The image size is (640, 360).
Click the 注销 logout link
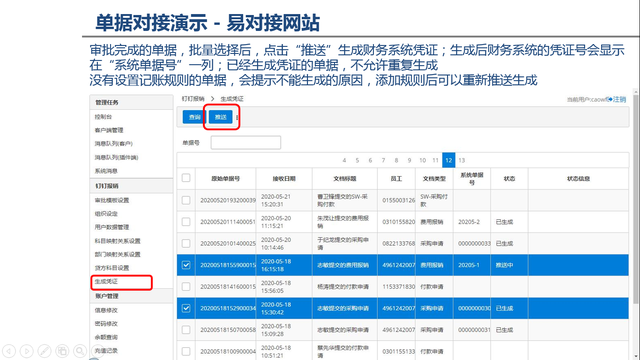(619, 99)
